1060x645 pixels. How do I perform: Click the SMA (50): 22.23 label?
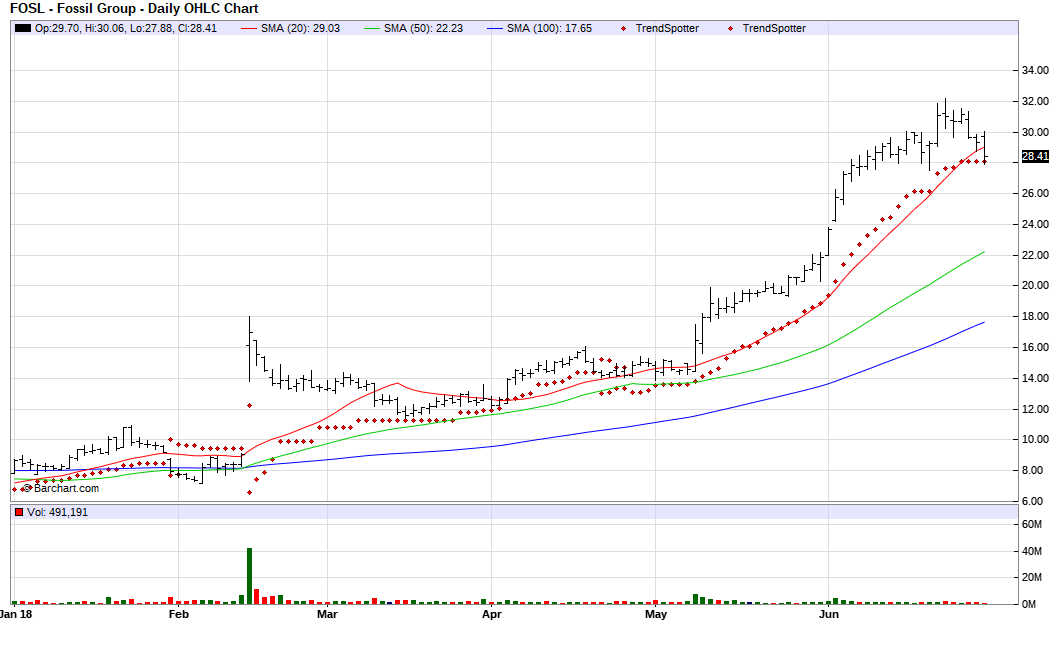423,28
